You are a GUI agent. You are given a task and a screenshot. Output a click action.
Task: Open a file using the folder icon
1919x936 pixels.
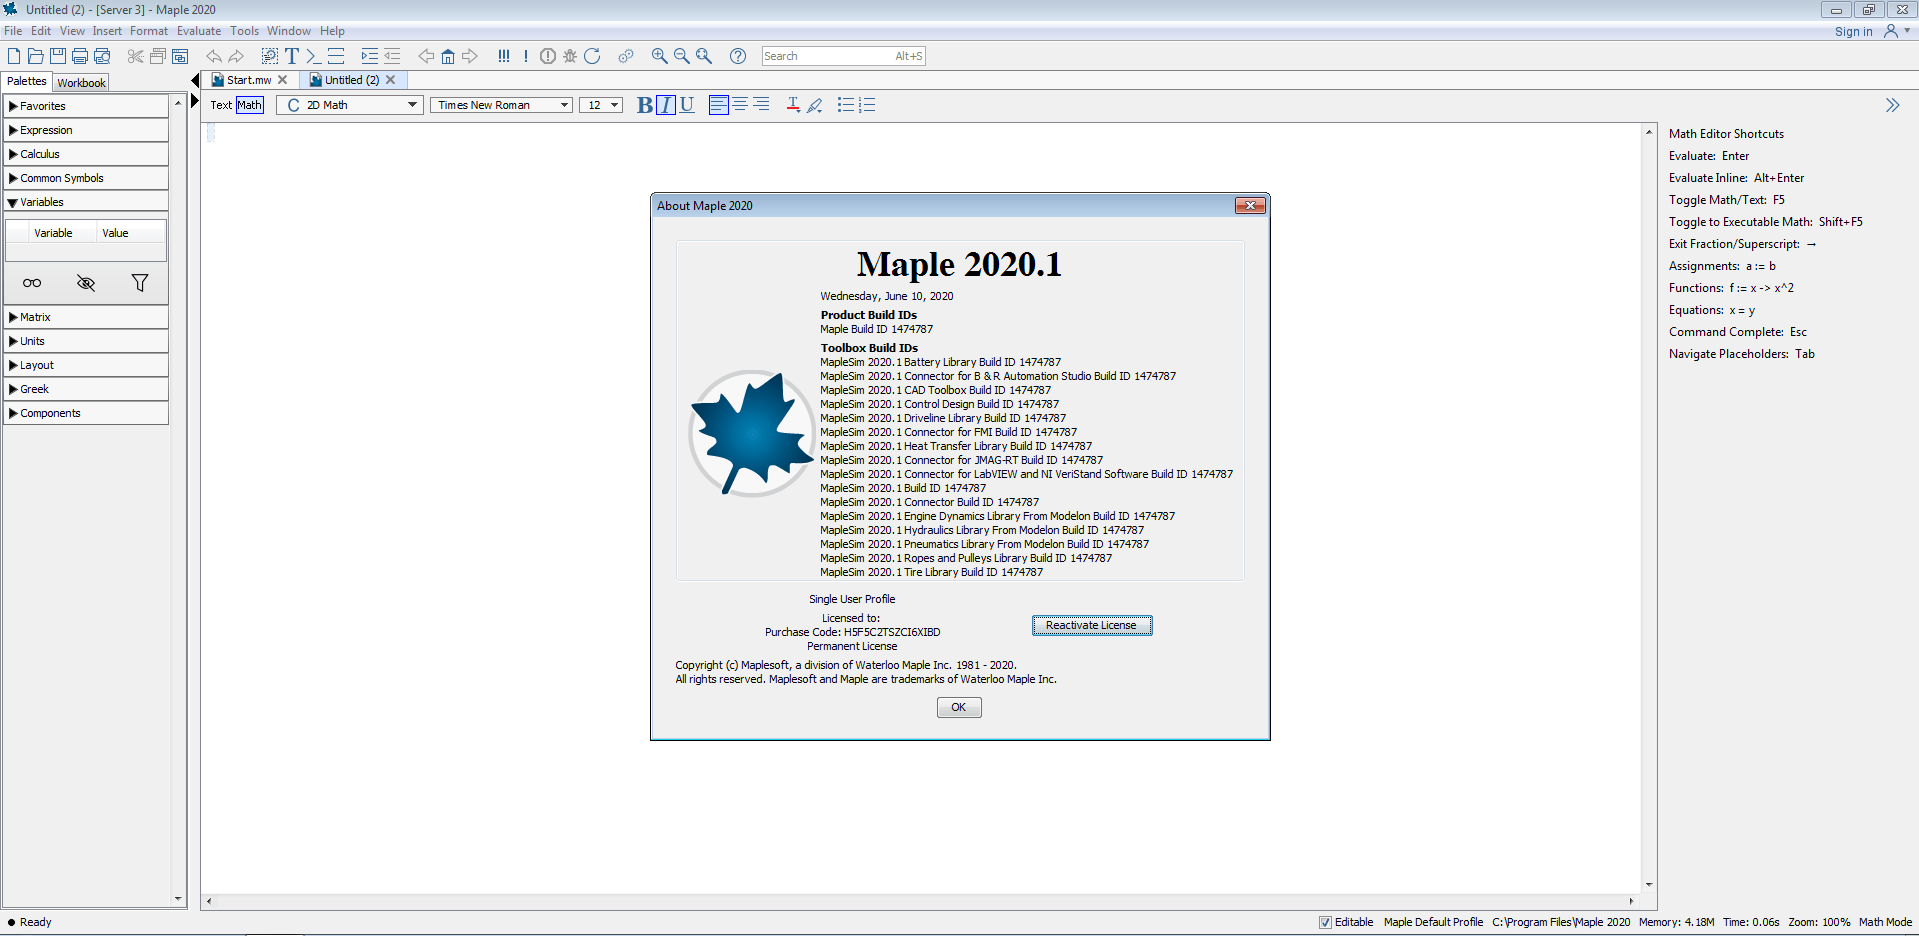pos(36,56)
